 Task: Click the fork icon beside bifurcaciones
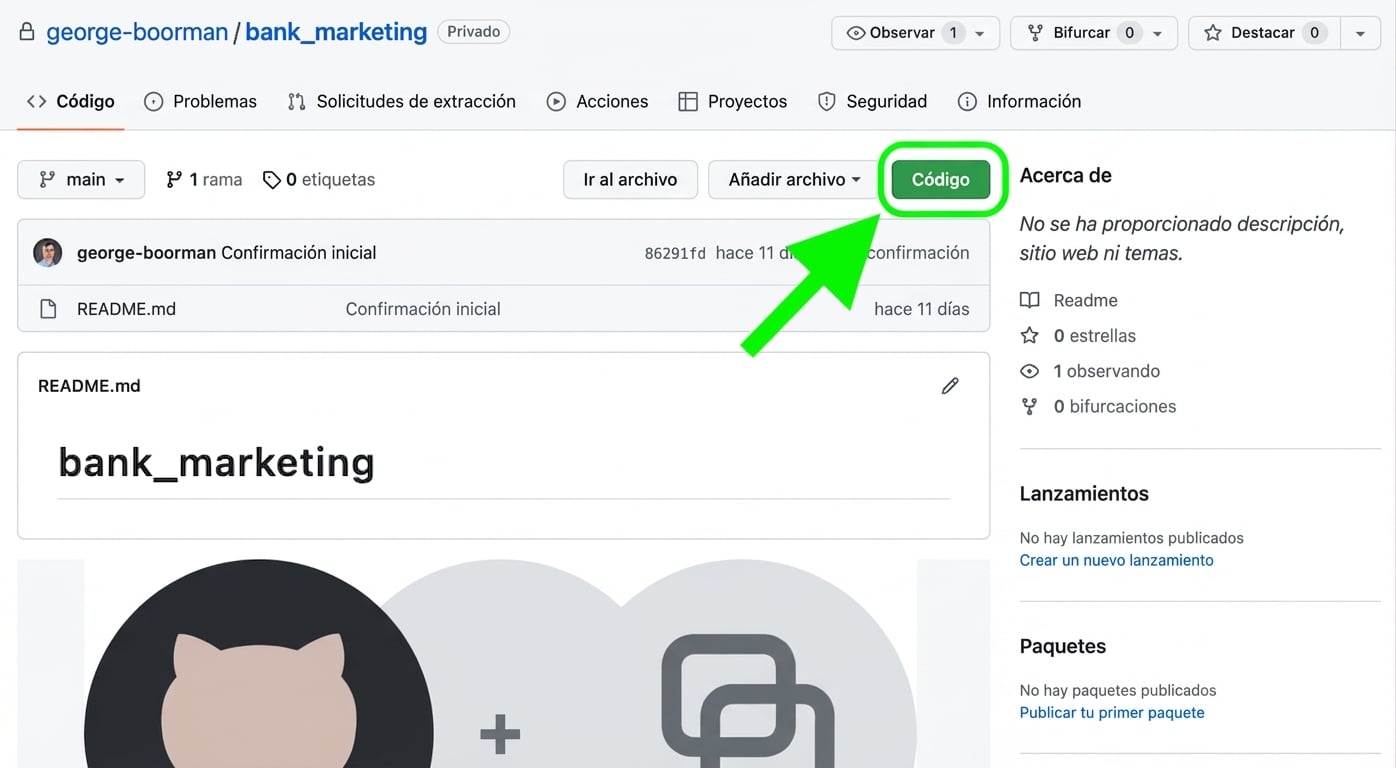(x=1029, y=406)
